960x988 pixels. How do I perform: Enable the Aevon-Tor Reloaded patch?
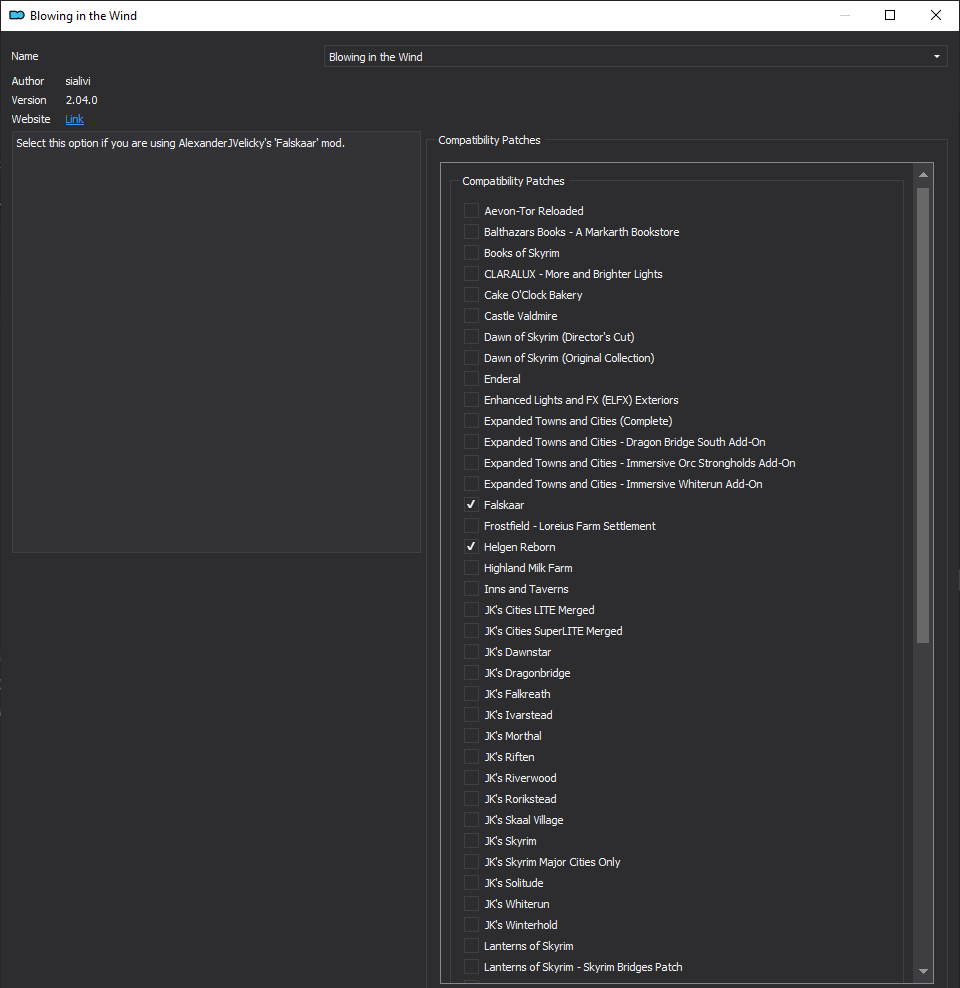(x=471, y=210)
